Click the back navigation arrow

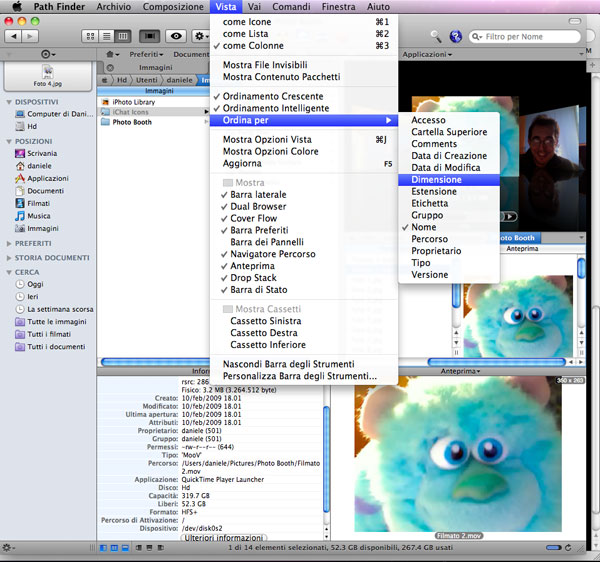[x=13, y=36]
